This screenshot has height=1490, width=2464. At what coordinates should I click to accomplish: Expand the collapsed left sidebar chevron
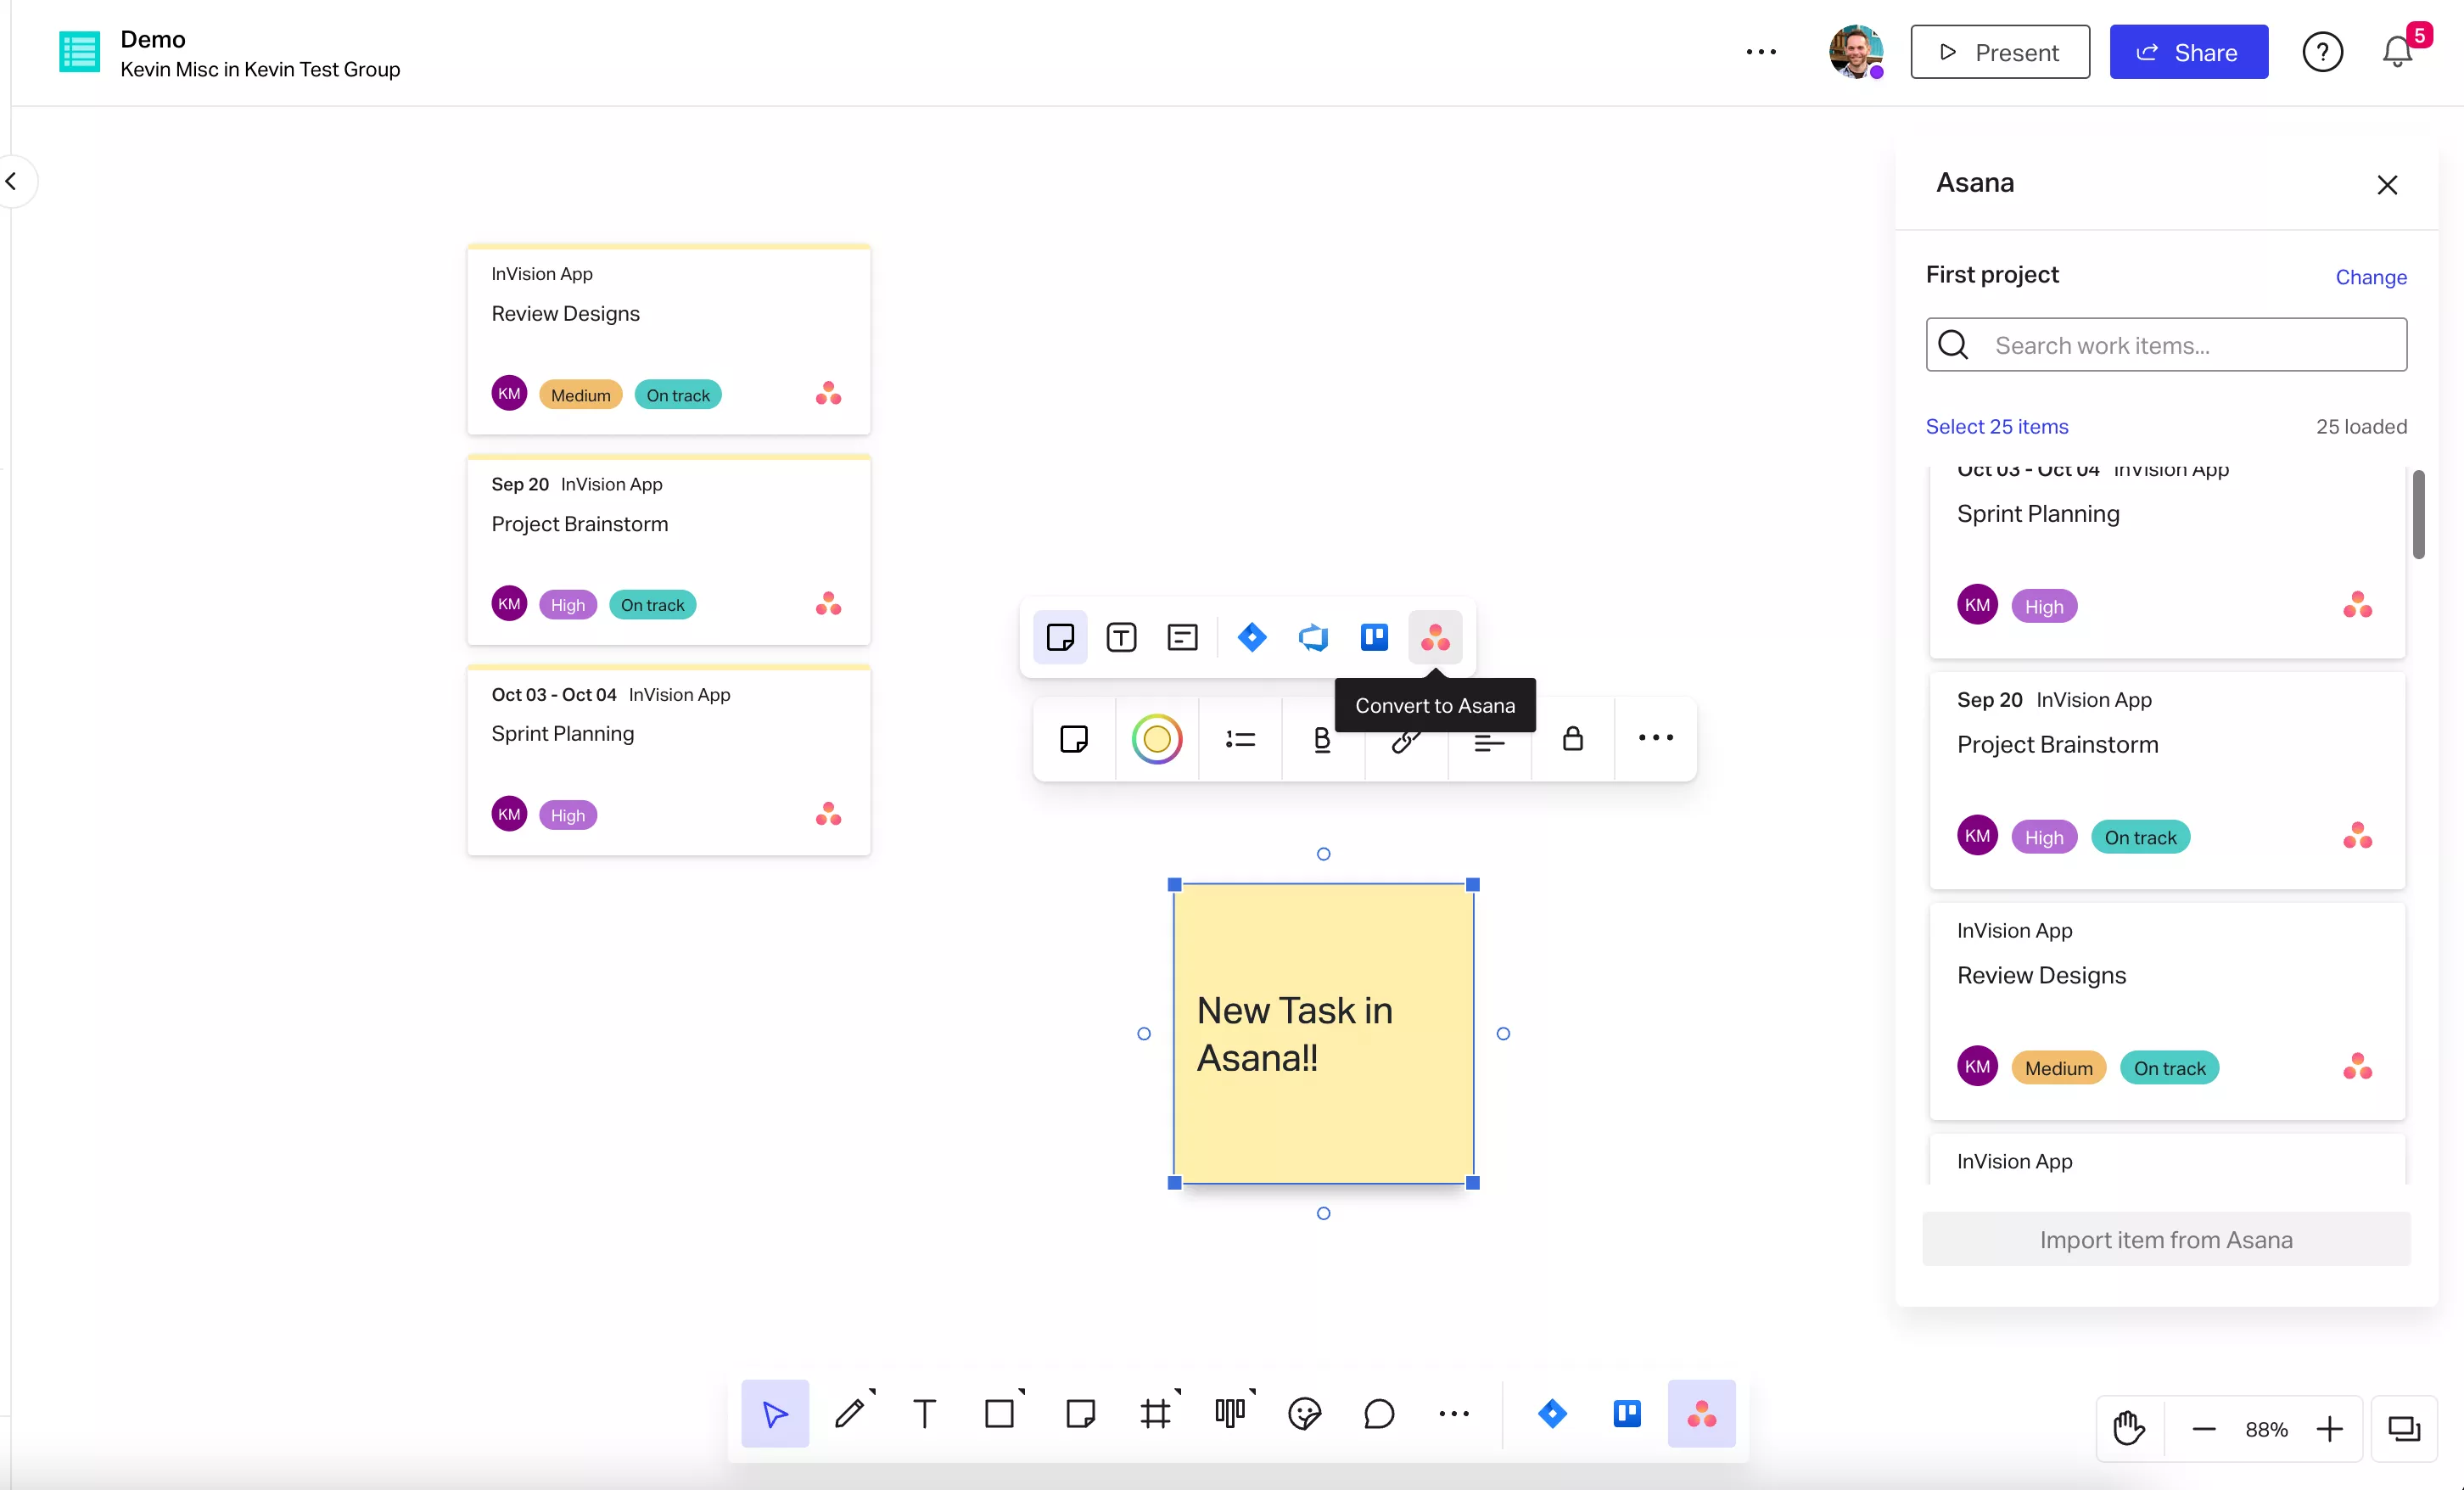12,181
